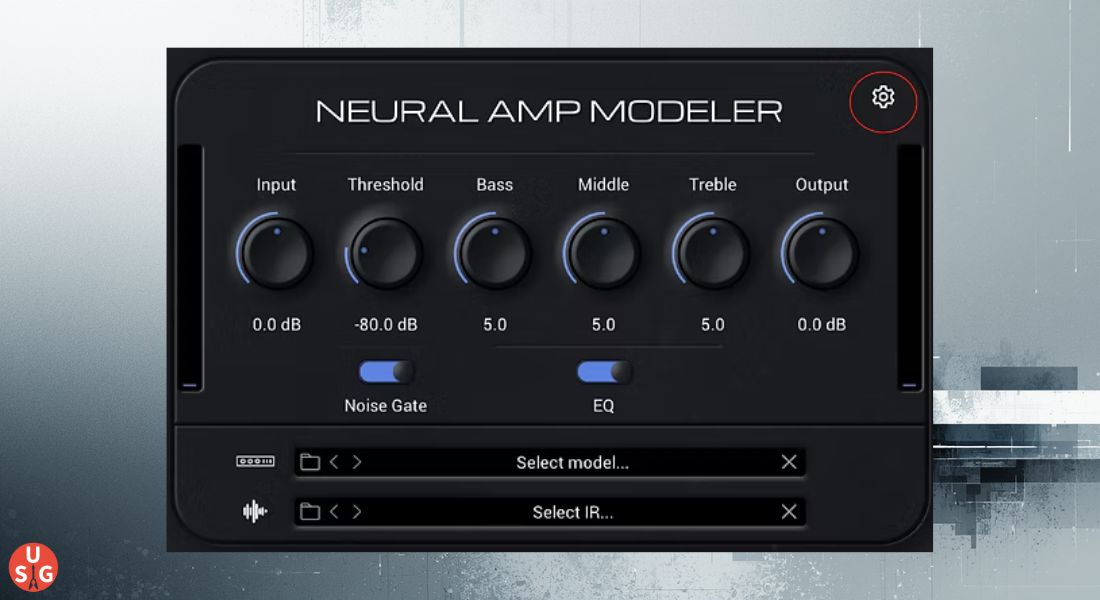Clear the selected IR with X

click(789, 512)
